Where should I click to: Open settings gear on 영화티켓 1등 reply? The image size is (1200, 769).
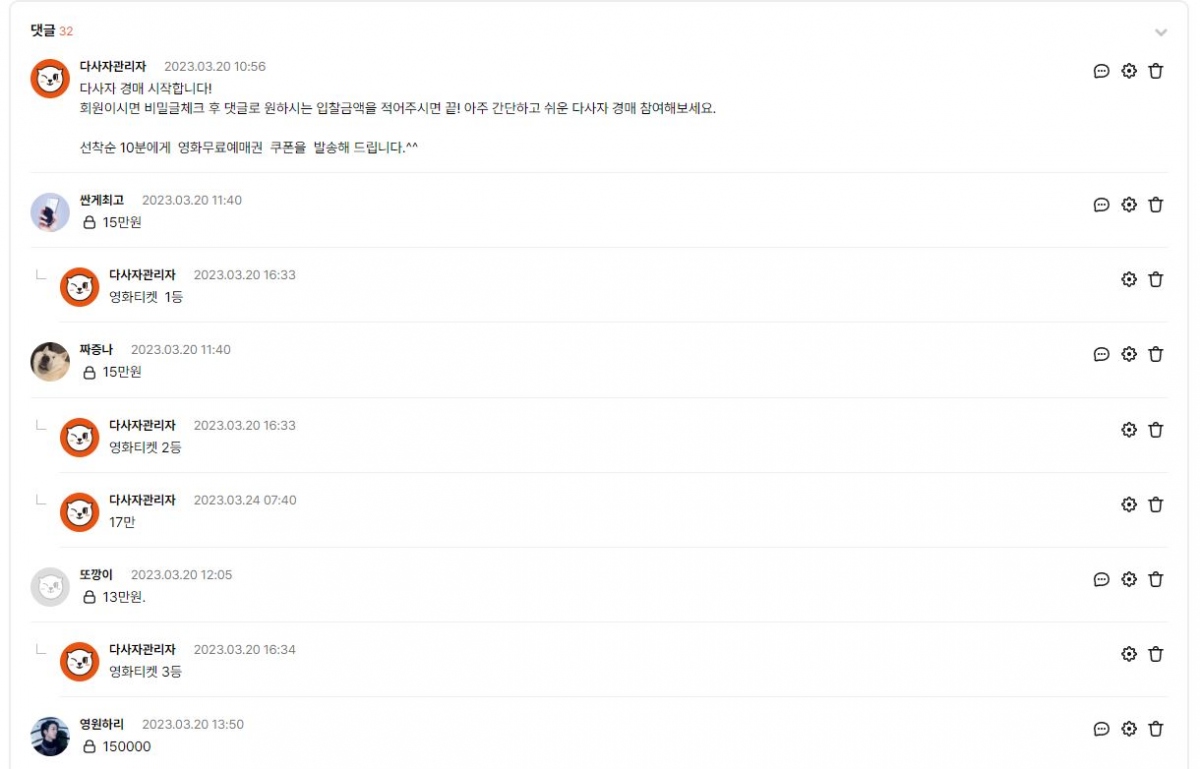1129,280
